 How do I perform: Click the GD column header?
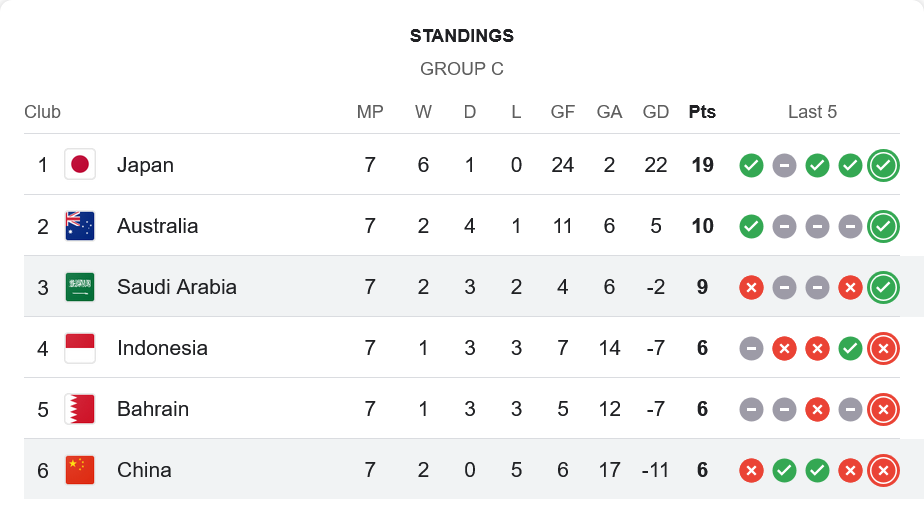click(x=656, y=112)
